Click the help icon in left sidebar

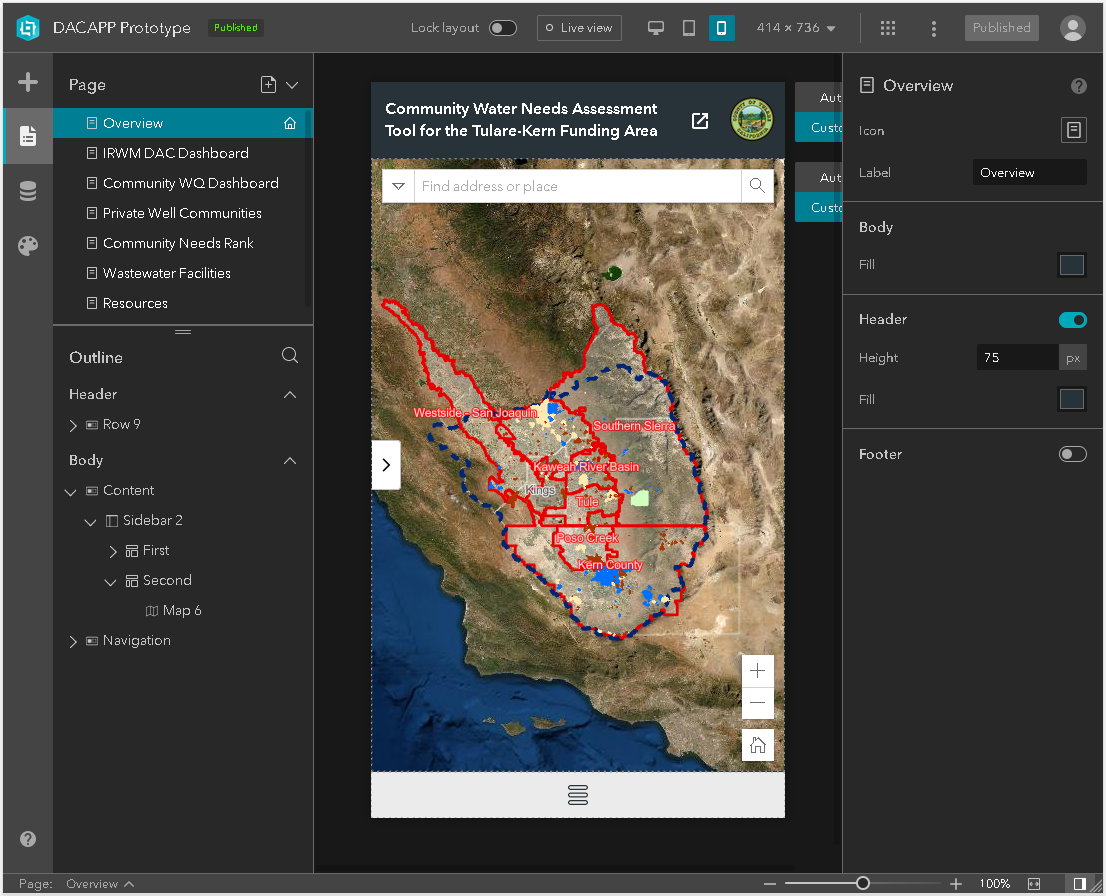pyautogui.click(x=28, y=839)
